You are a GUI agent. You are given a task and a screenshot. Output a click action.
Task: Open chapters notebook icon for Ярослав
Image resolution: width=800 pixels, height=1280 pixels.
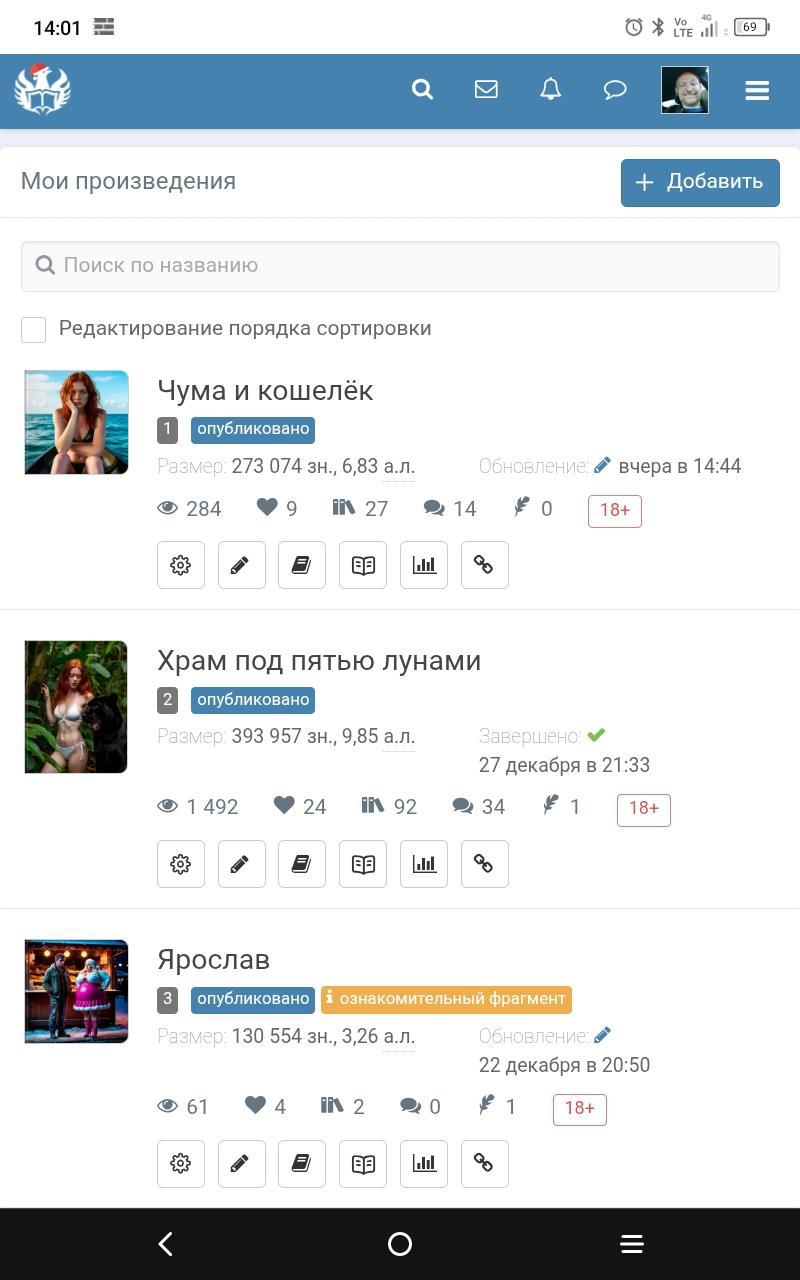(x=302, y=1164)
